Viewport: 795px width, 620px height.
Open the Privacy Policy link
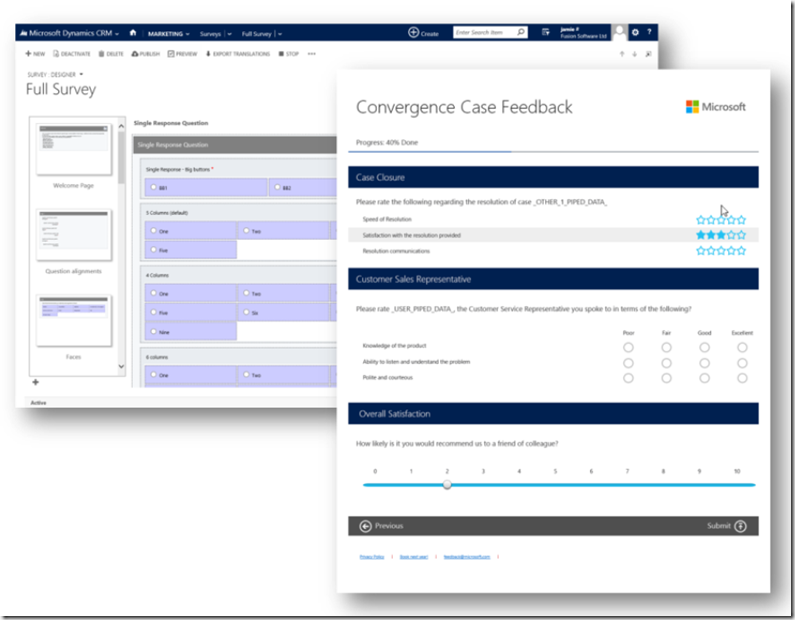click(372, 557)
